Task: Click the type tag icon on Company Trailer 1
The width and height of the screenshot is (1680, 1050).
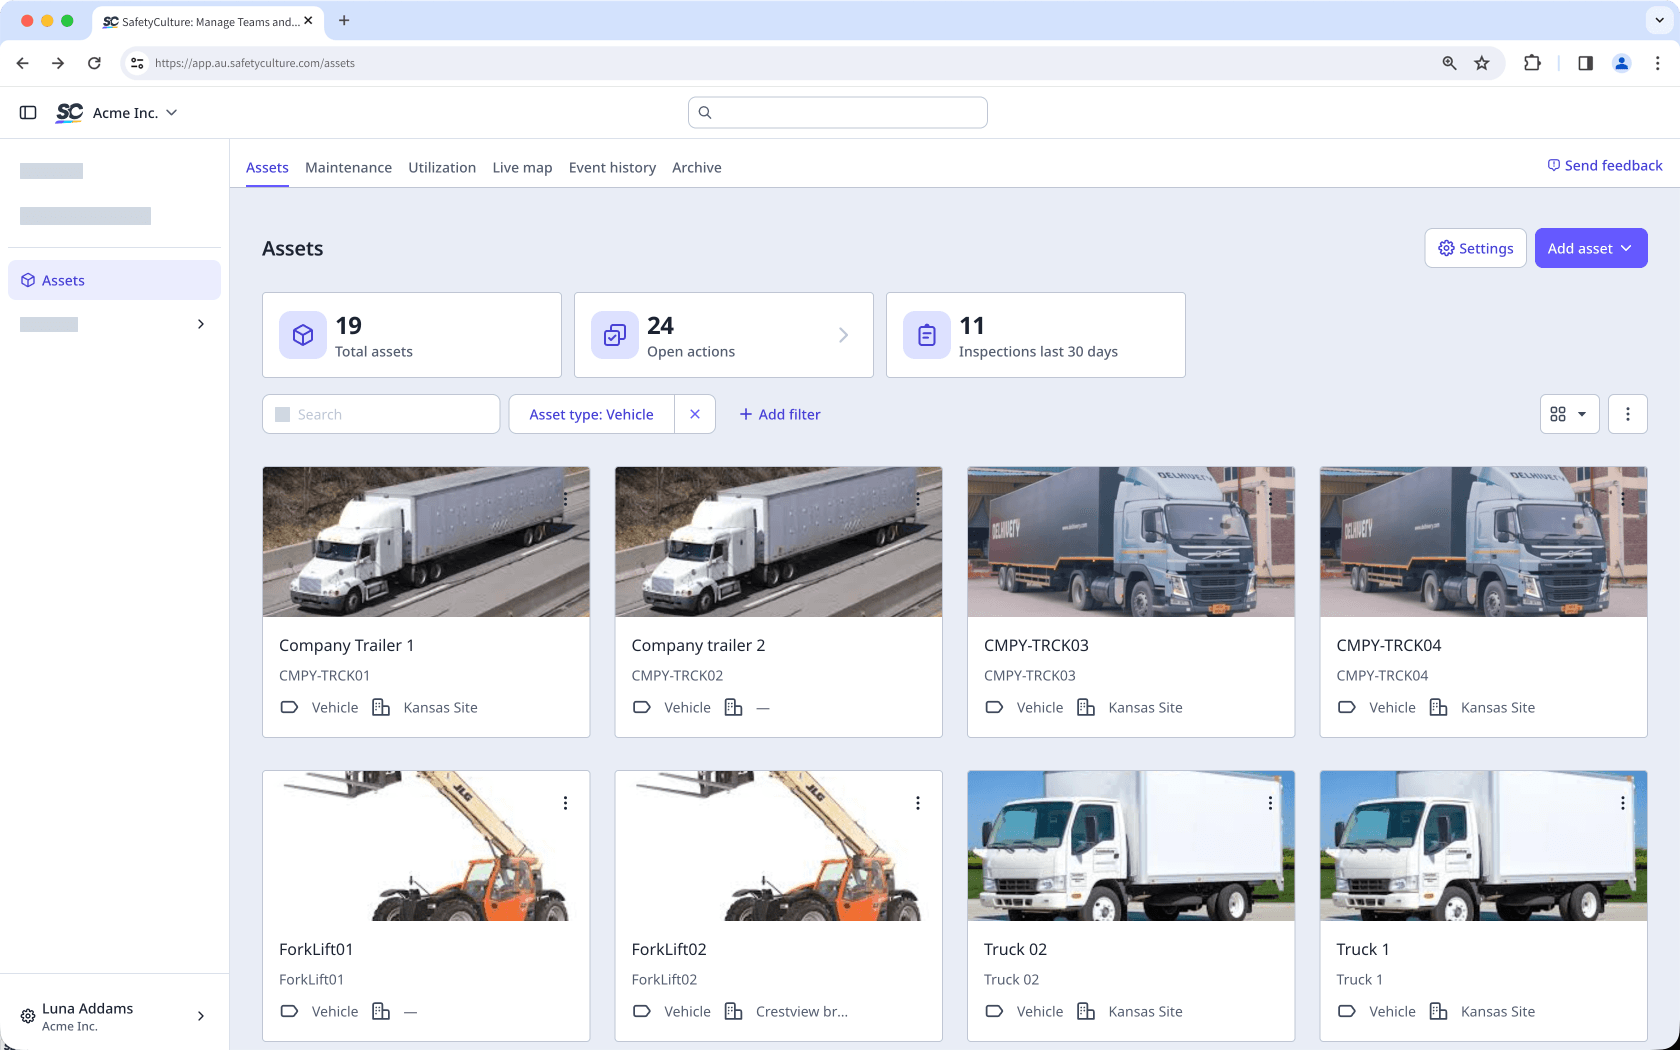Action: (289, 707)
